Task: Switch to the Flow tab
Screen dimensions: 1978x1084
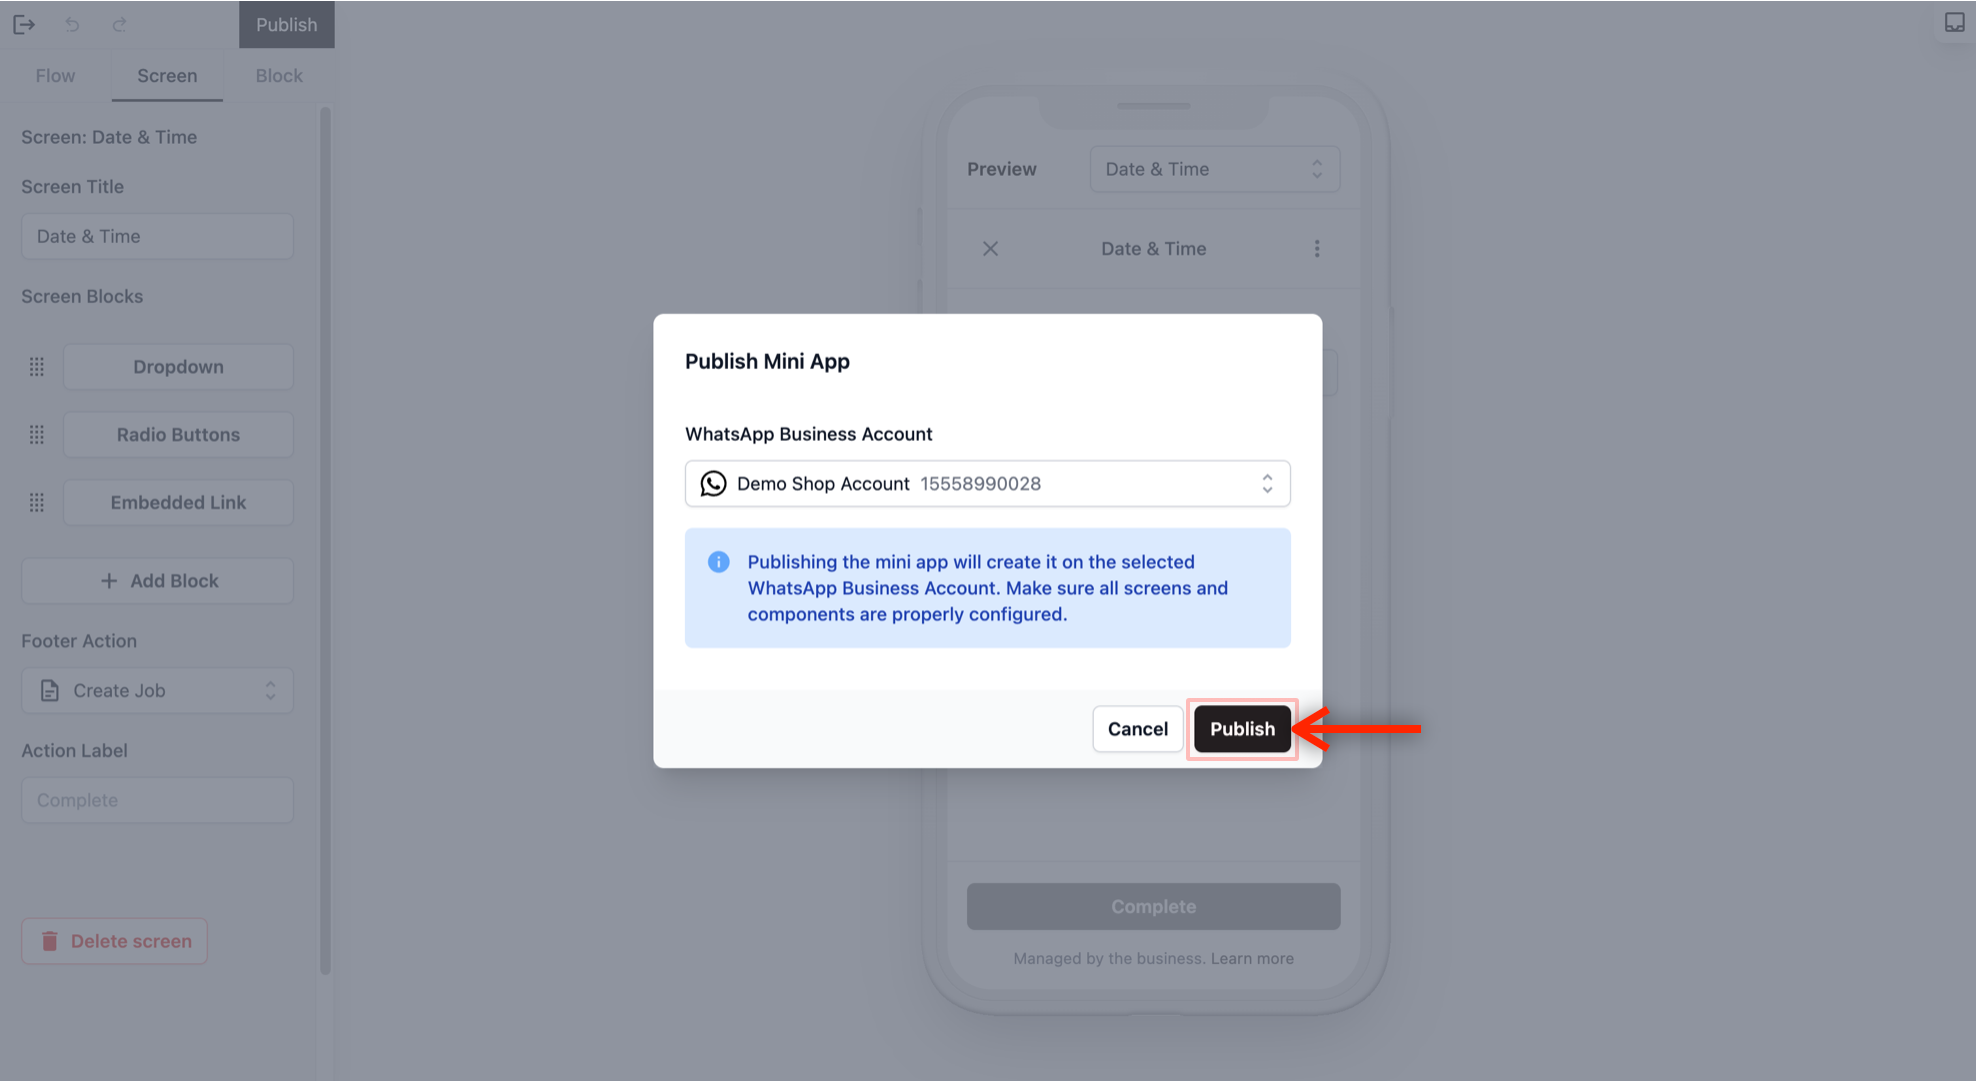Action: coord(55,76)
